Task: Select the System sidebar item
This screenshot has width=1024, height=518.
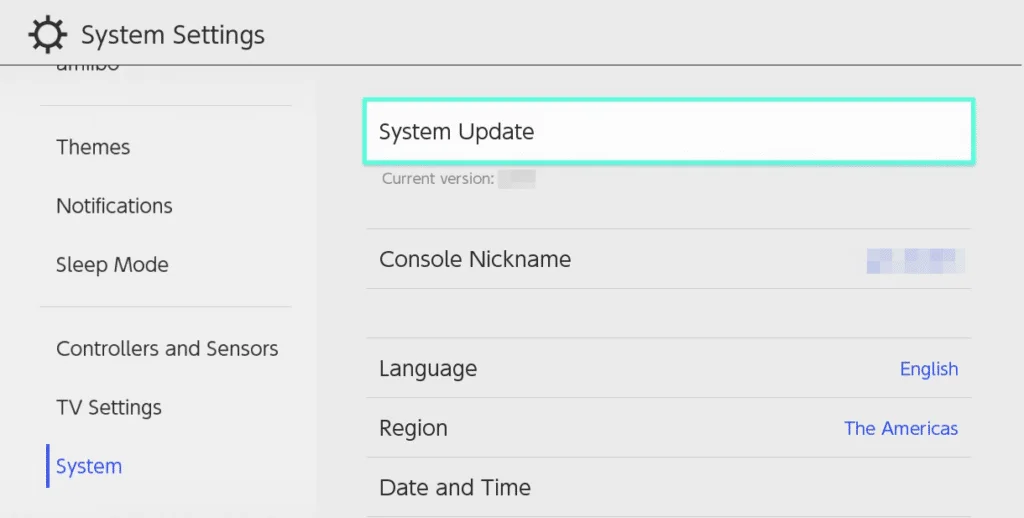Action: tap(89, 466)
